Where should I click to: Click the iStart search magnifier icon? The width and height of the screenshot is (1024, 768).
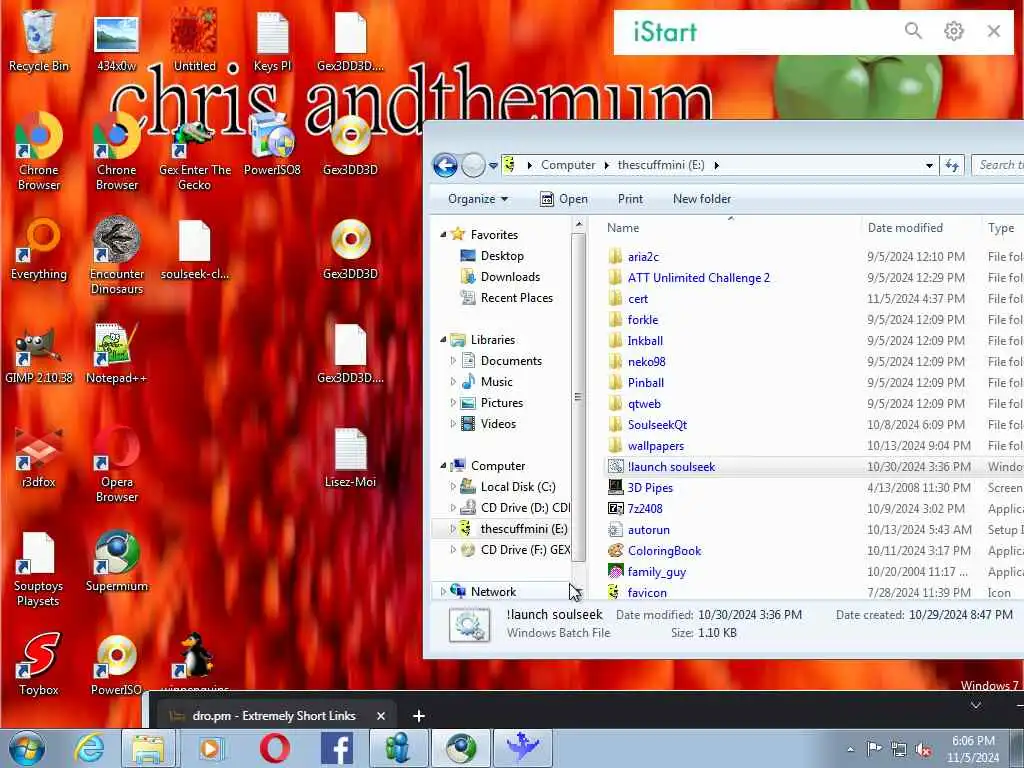[913, 31]
